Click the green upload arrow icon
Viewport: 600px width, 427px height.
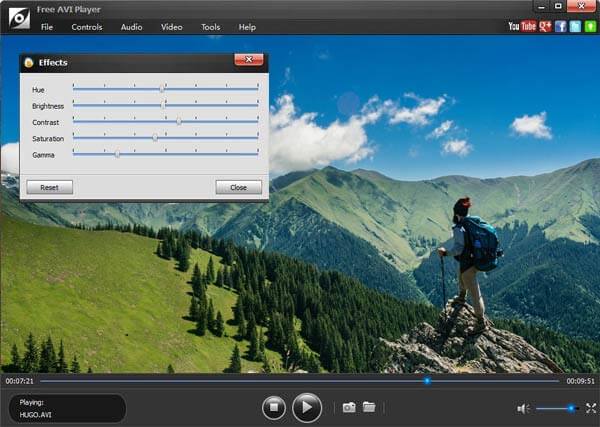point(590,26)
